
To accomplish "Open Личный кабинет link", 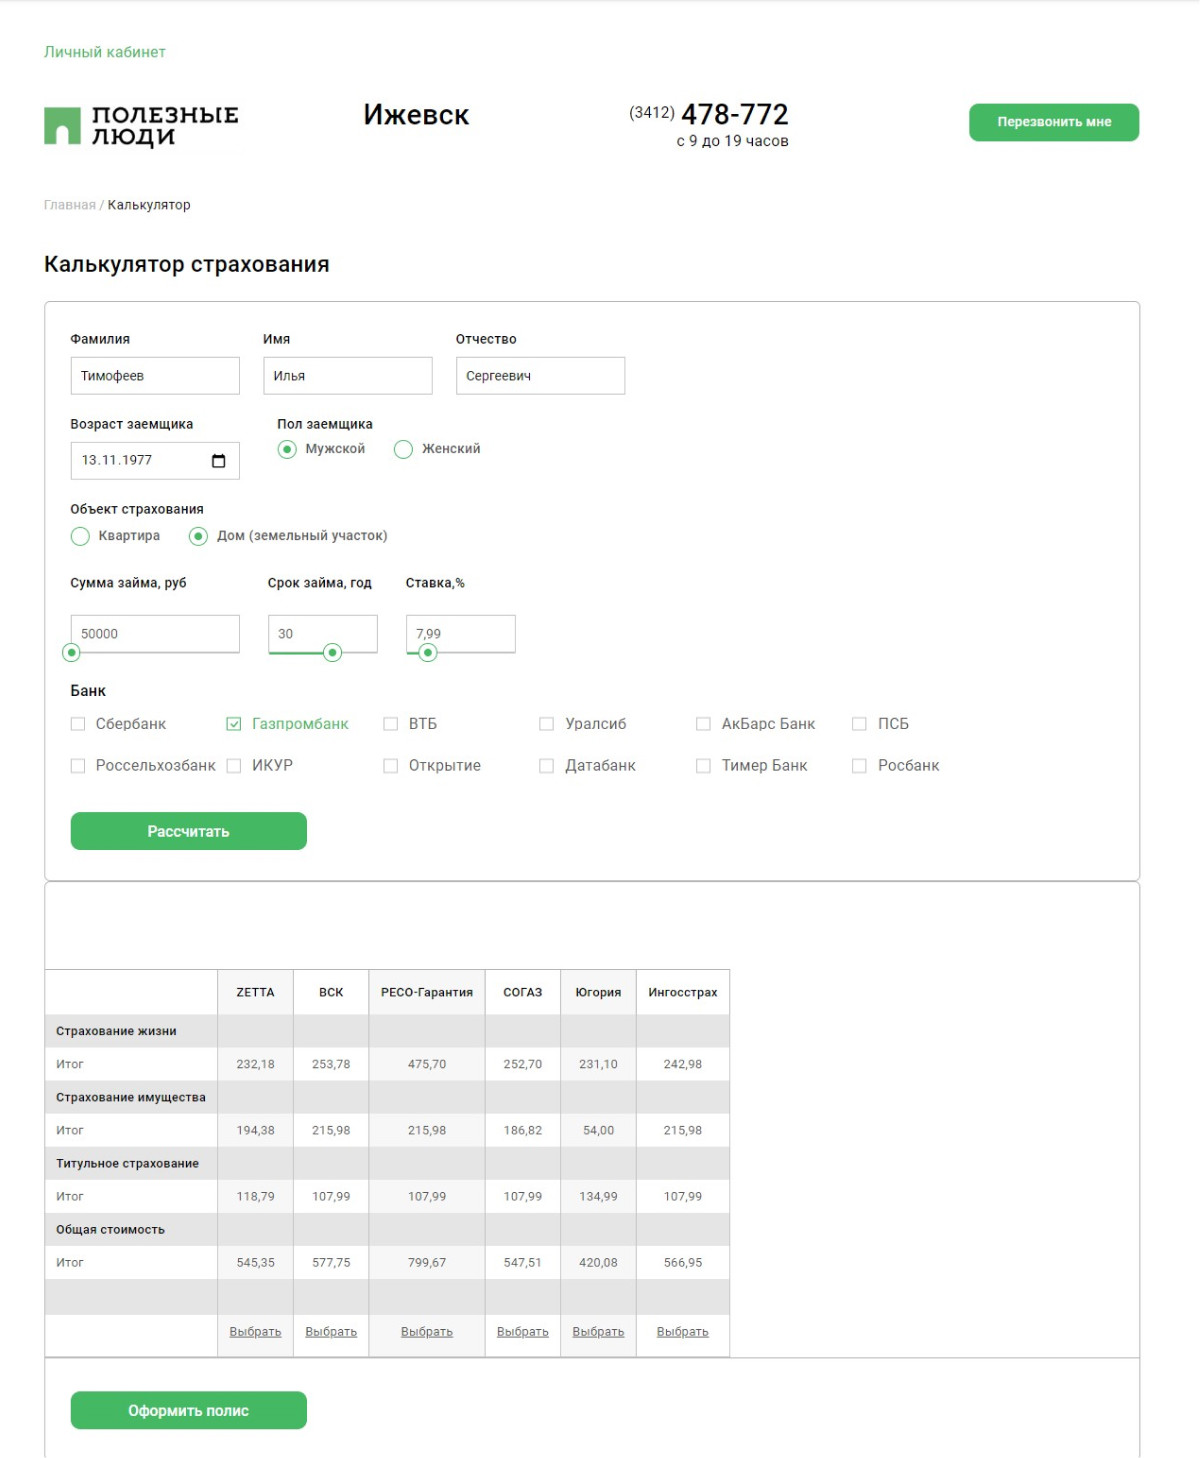I will (x=105, y=52).
